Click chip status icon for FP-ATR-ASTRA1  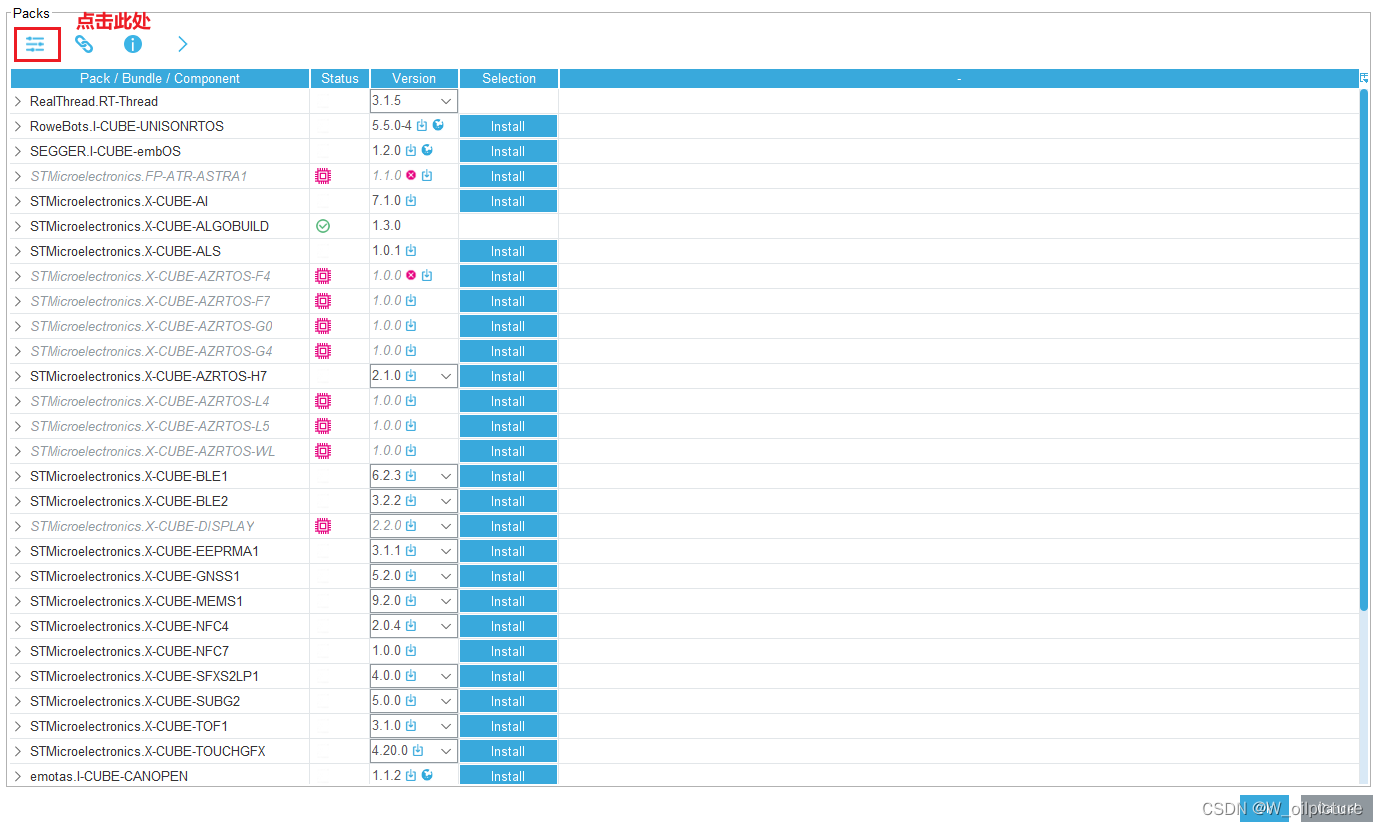tap(323, 176)
